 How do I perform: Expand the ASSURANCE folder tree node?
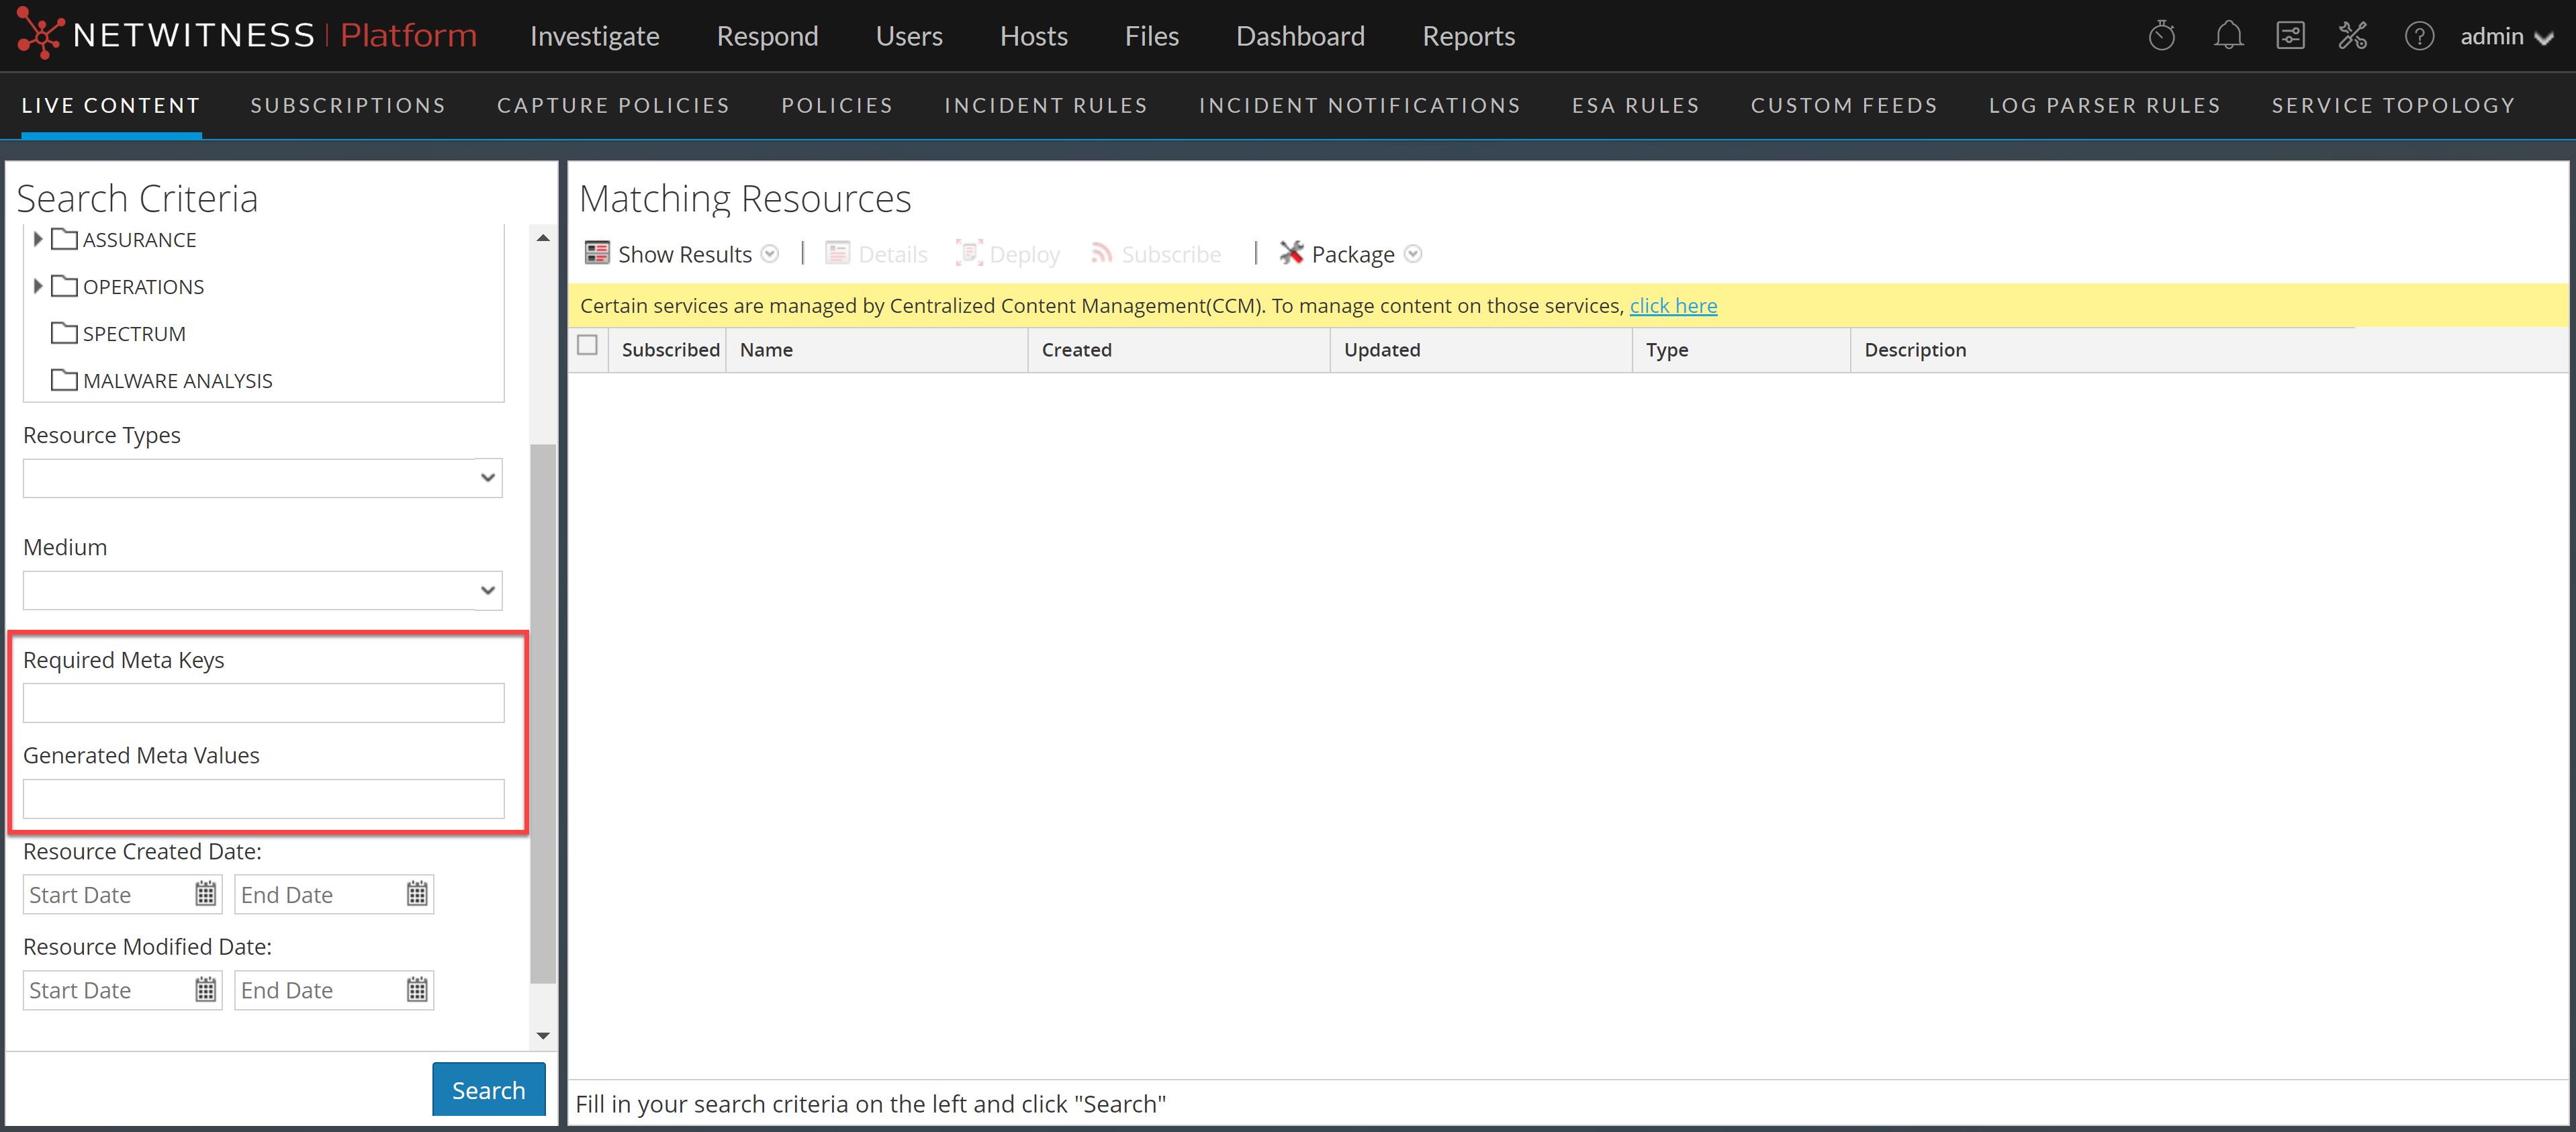tap(37, 239)
